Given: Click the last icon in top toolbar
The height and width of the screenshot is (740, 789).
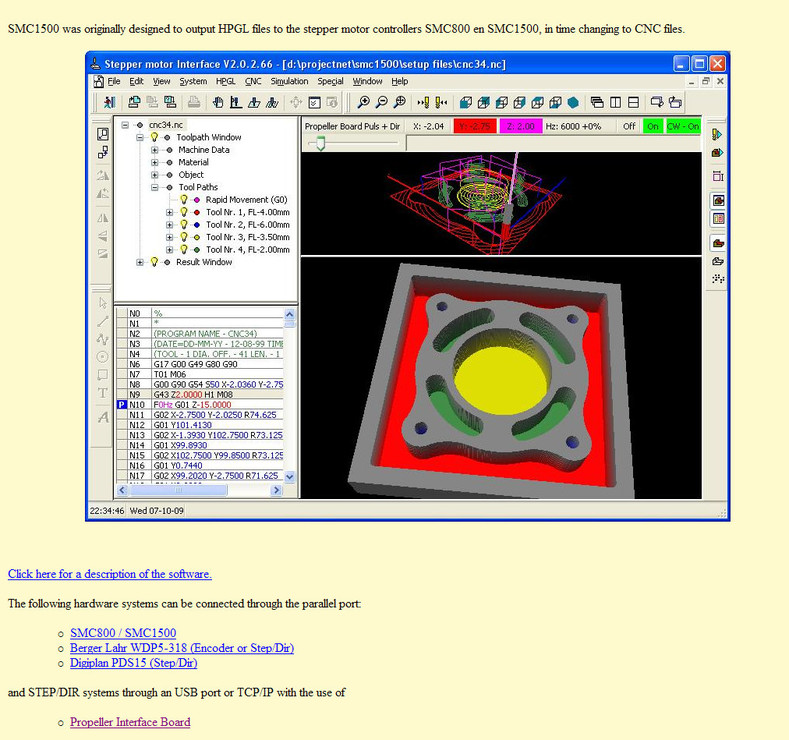Looking at the screenshot, I should [675, 103].
